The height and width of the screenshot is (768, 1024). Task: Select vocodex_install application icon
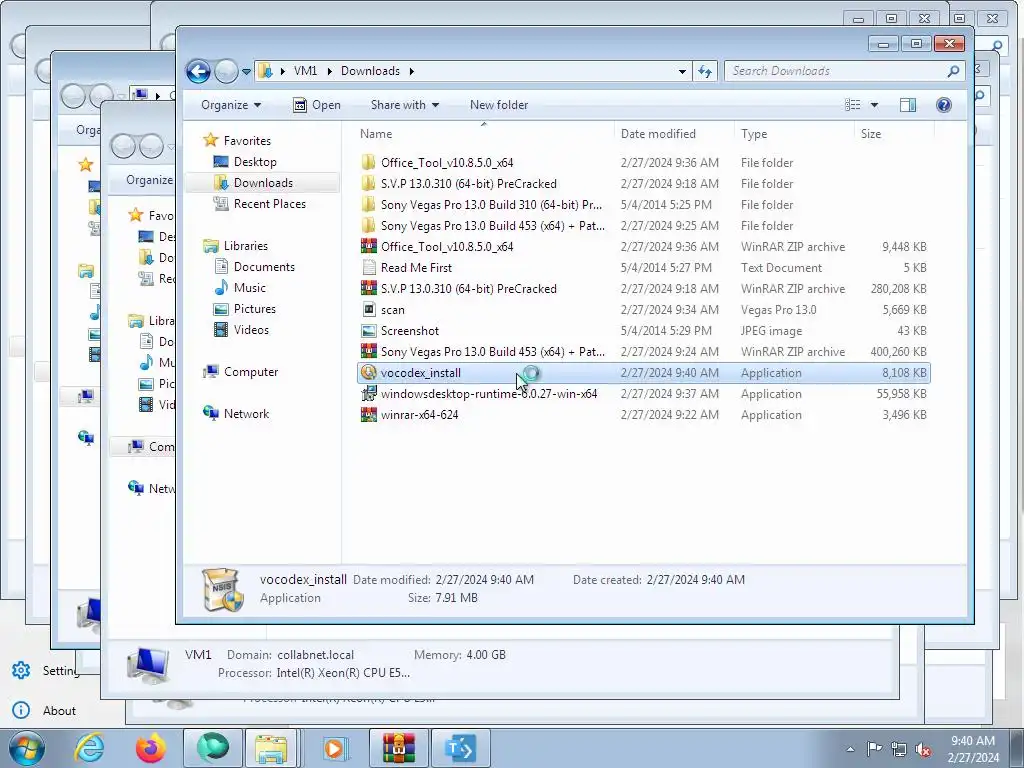368,373
